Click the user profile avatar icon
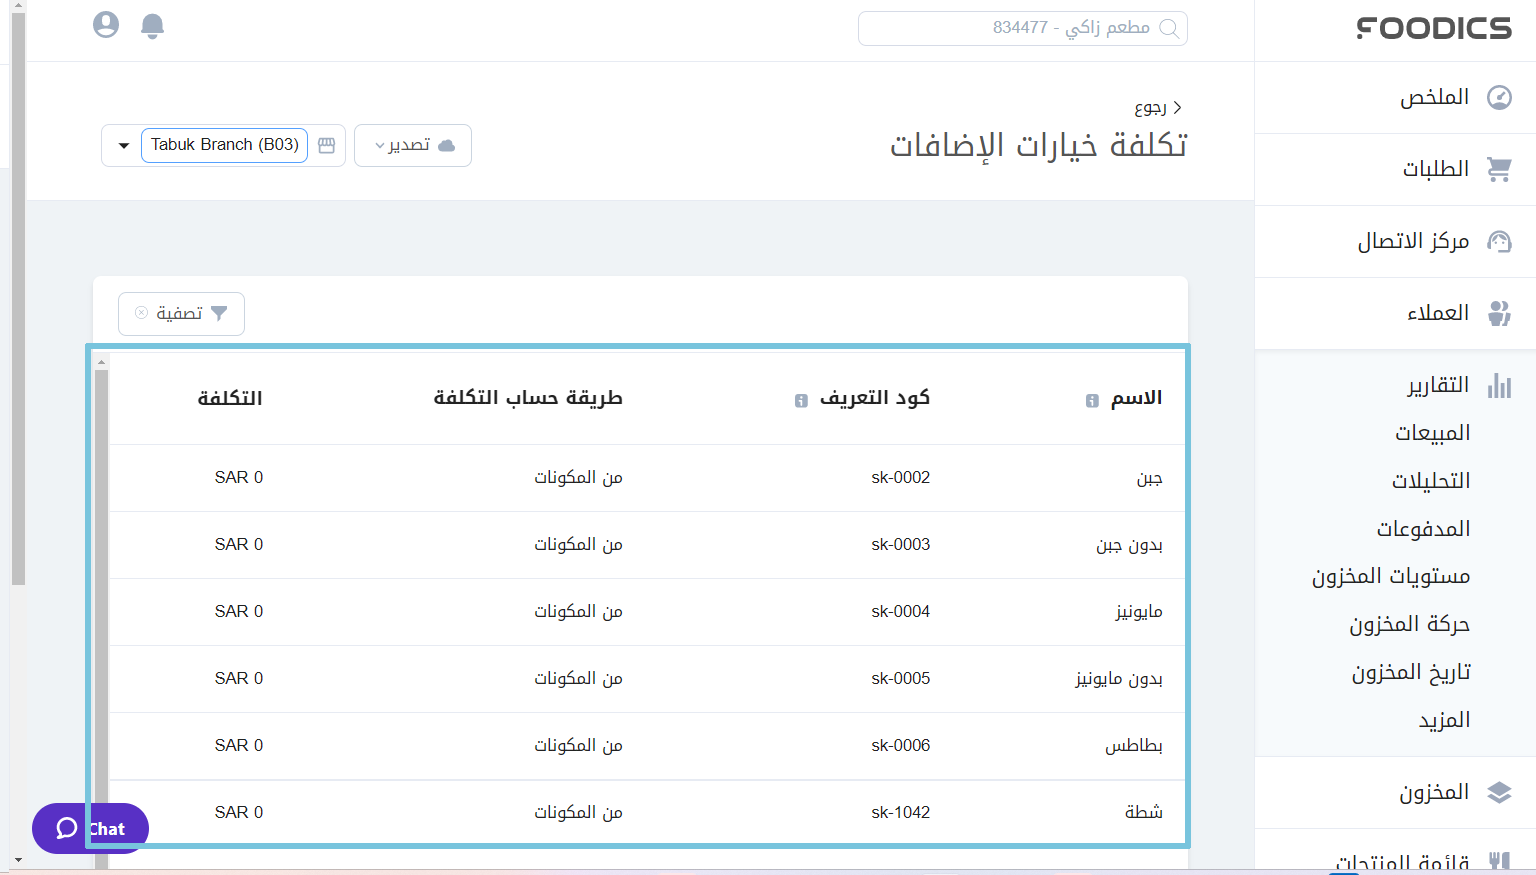1536x875 pixels. pos(106,26)
